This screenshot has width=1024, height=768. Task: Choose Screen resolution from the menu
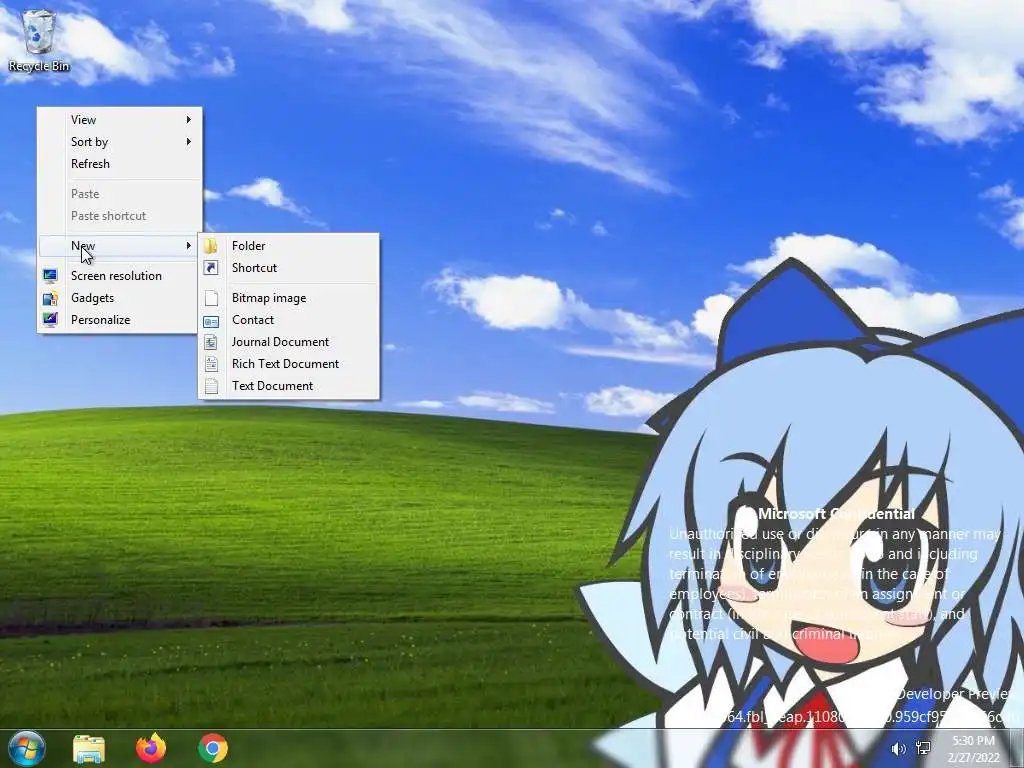coord(120,276)
